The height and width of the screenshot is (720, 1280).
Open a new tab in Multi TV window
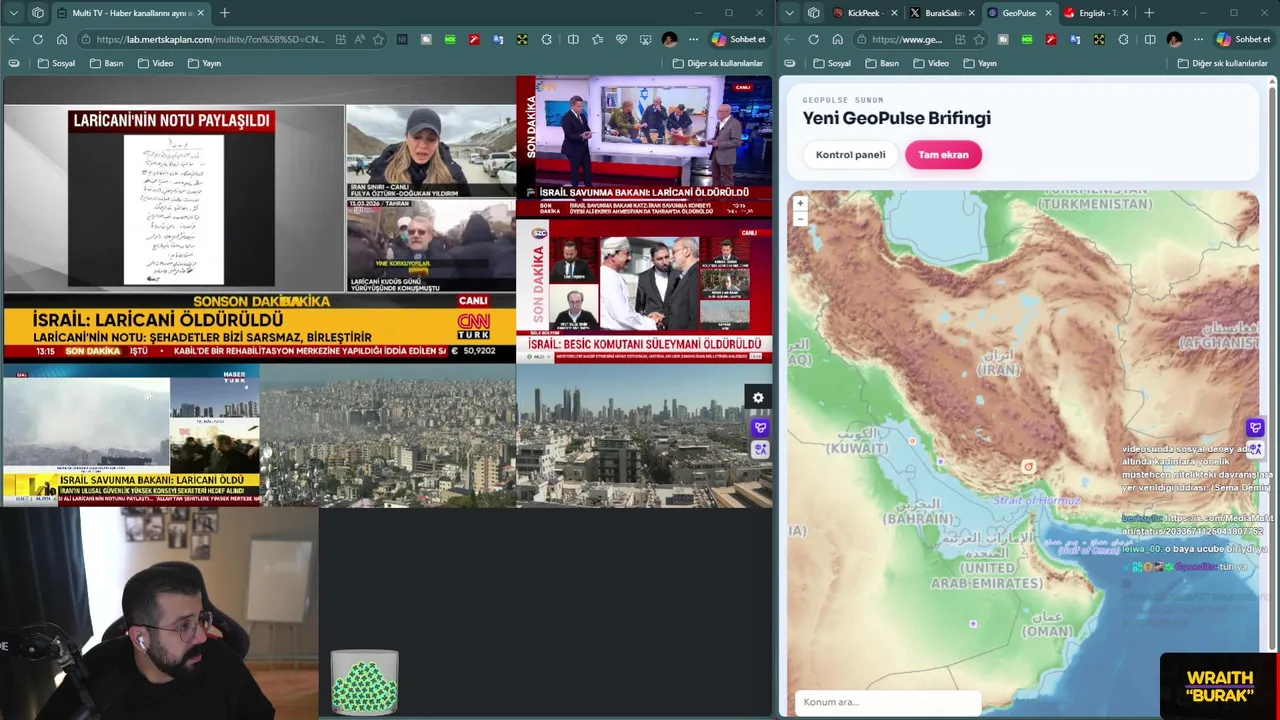[225, 13]
